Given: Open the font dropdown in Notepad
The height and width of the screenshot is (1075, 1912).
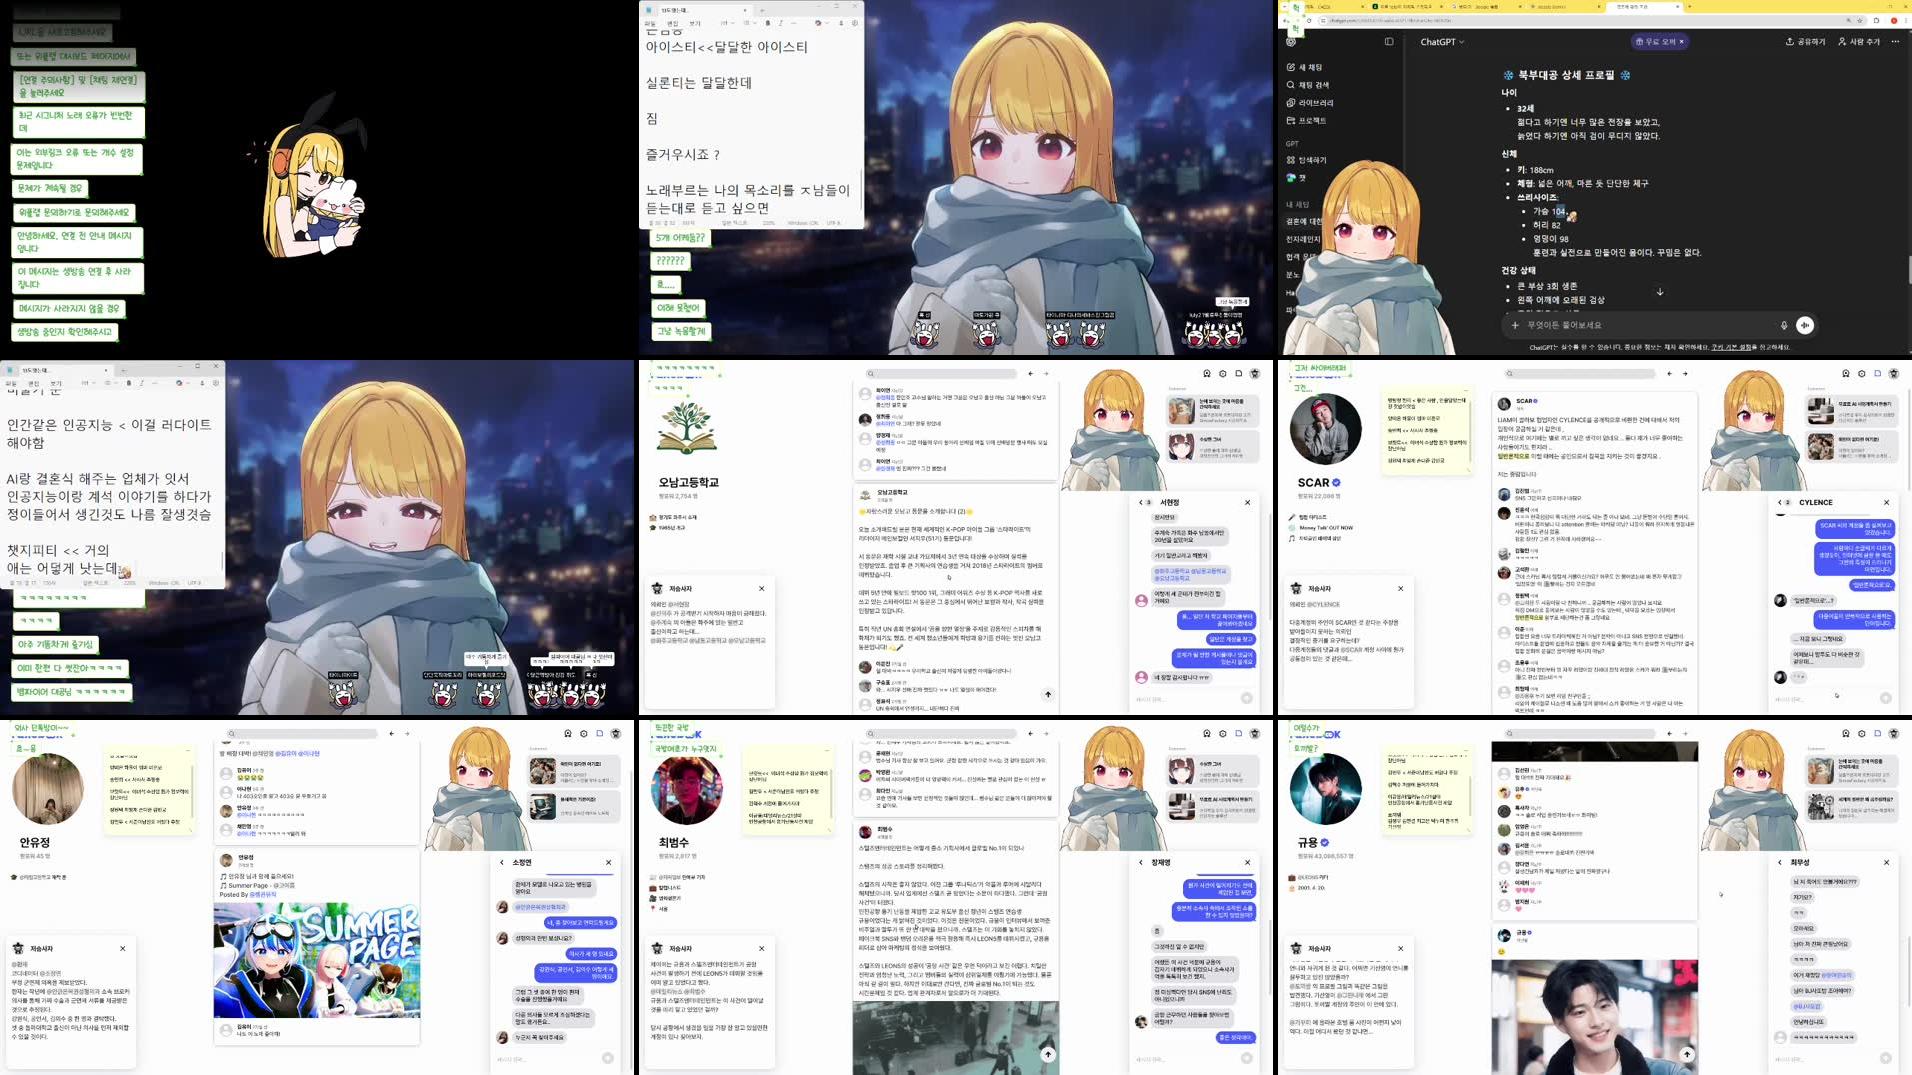Looking at the screenshot, I should [x=726, y=23].
